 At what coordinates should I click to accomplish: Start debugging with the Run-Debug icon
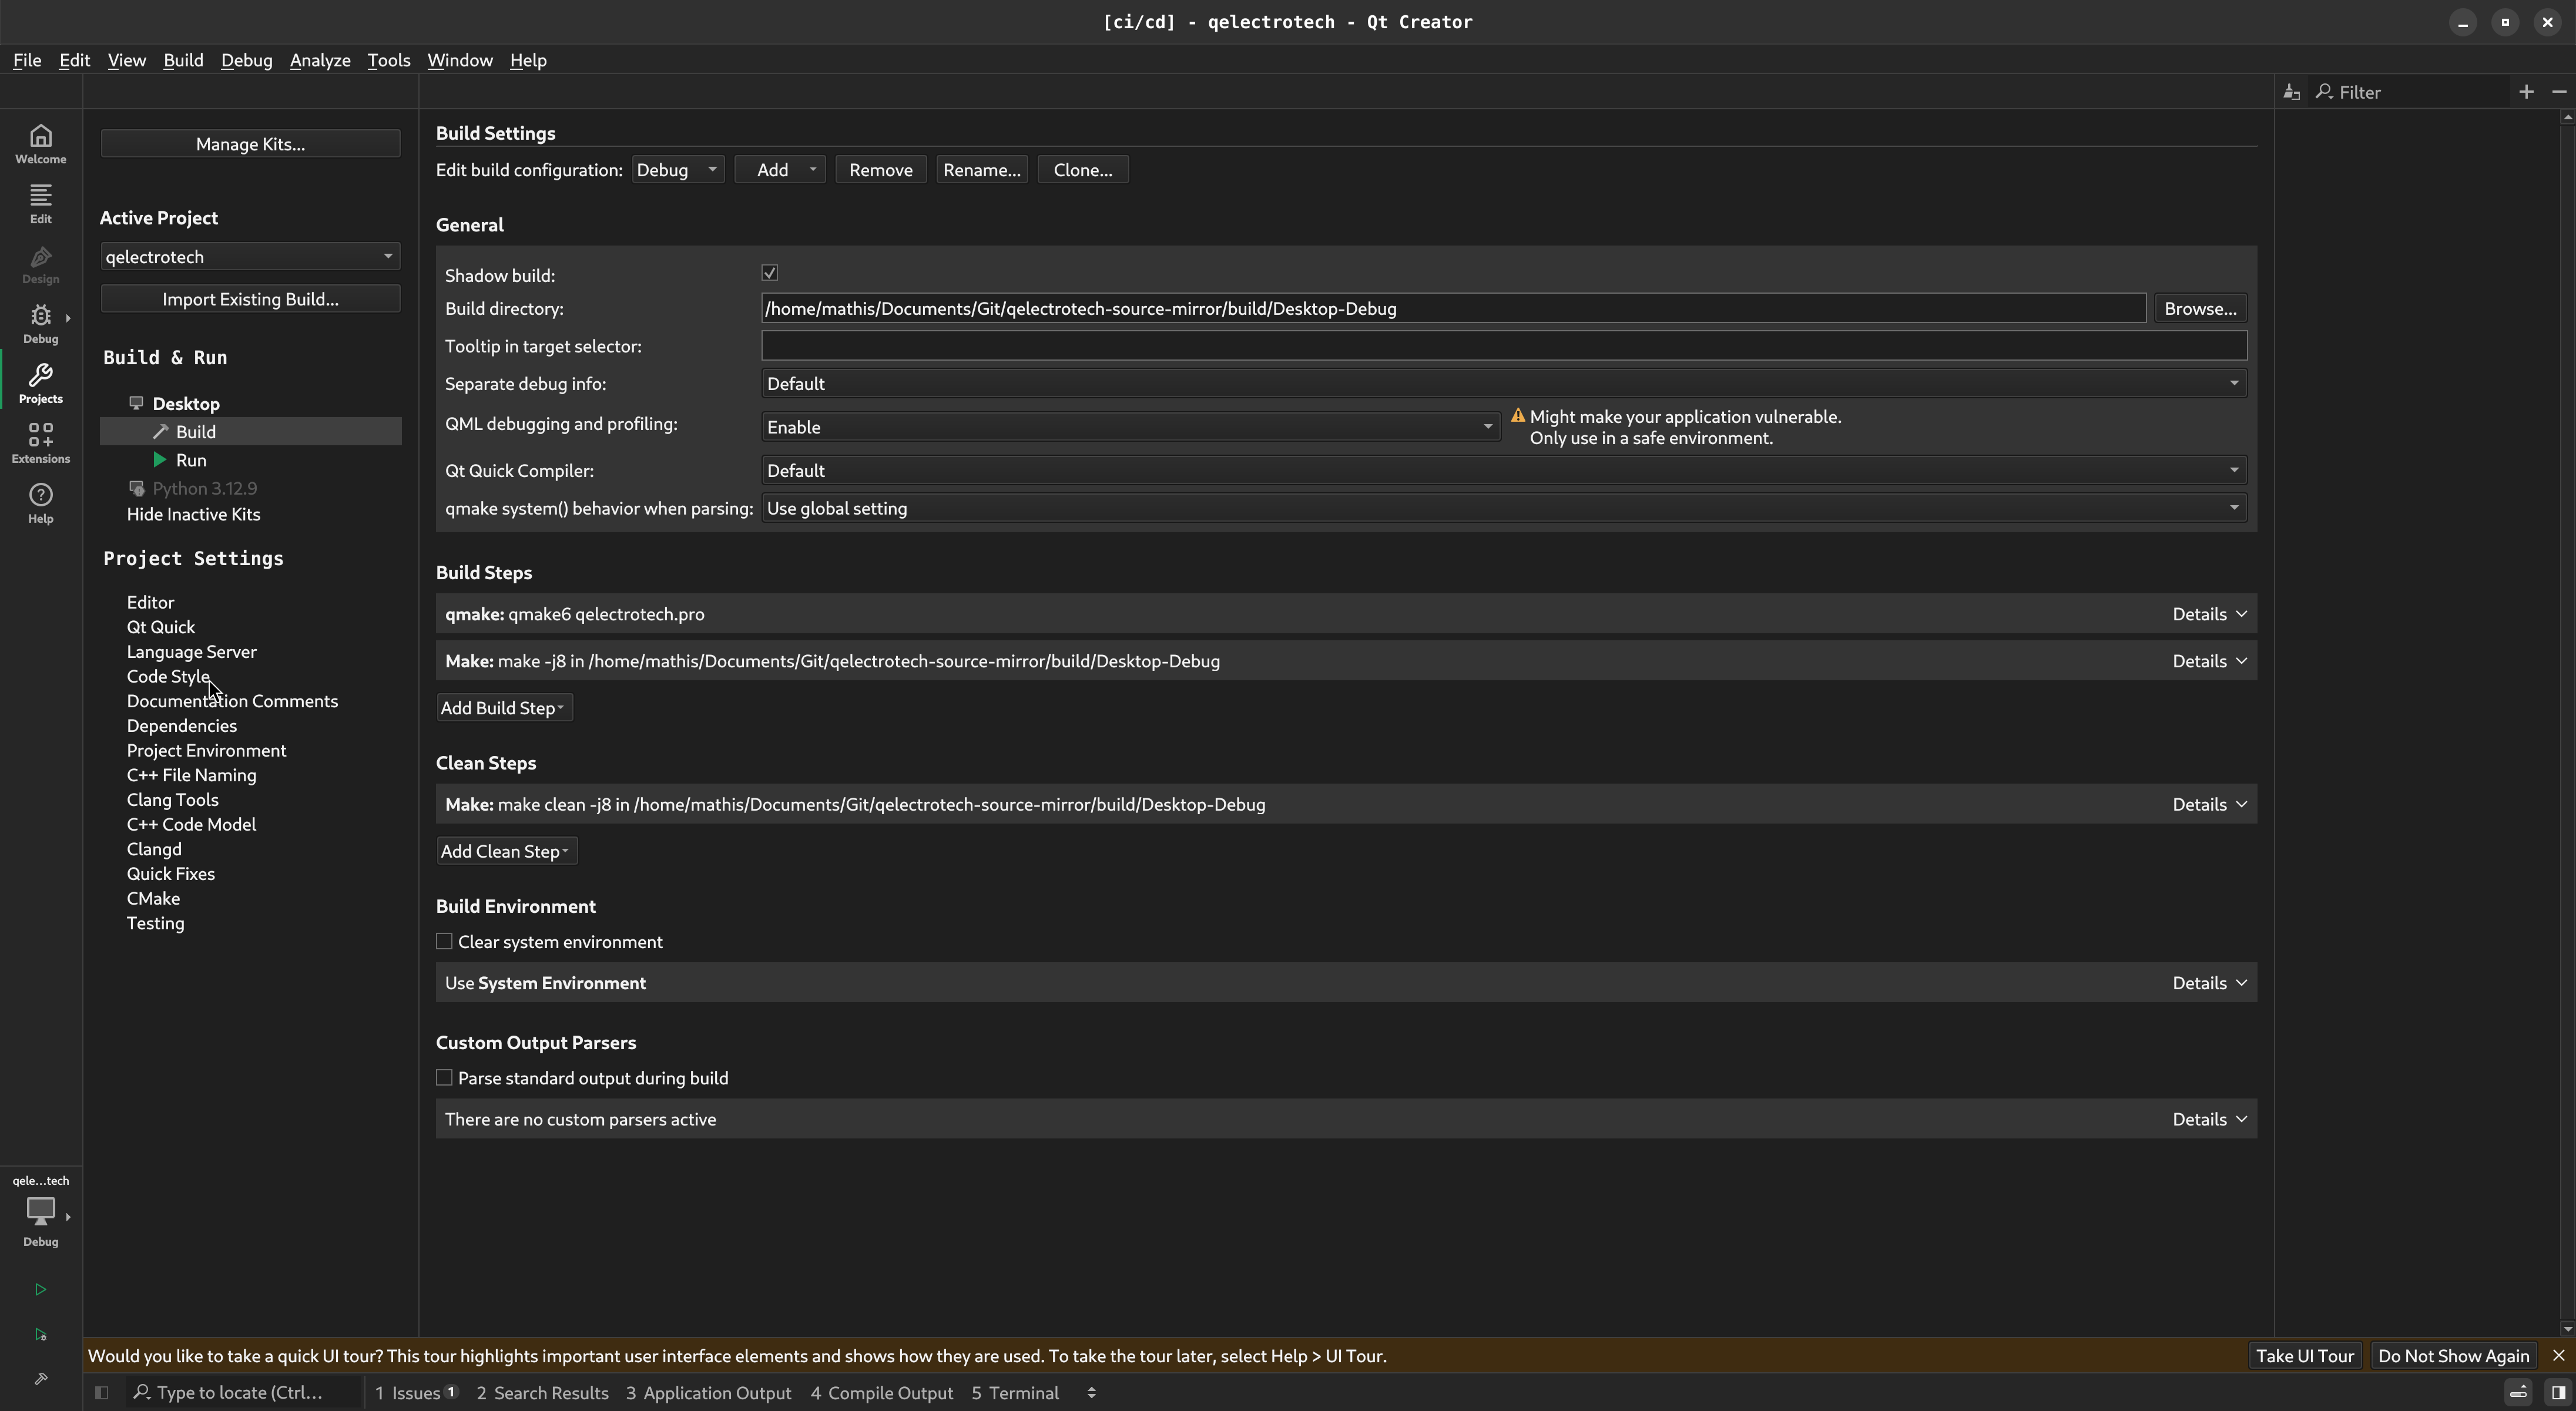40,1334
